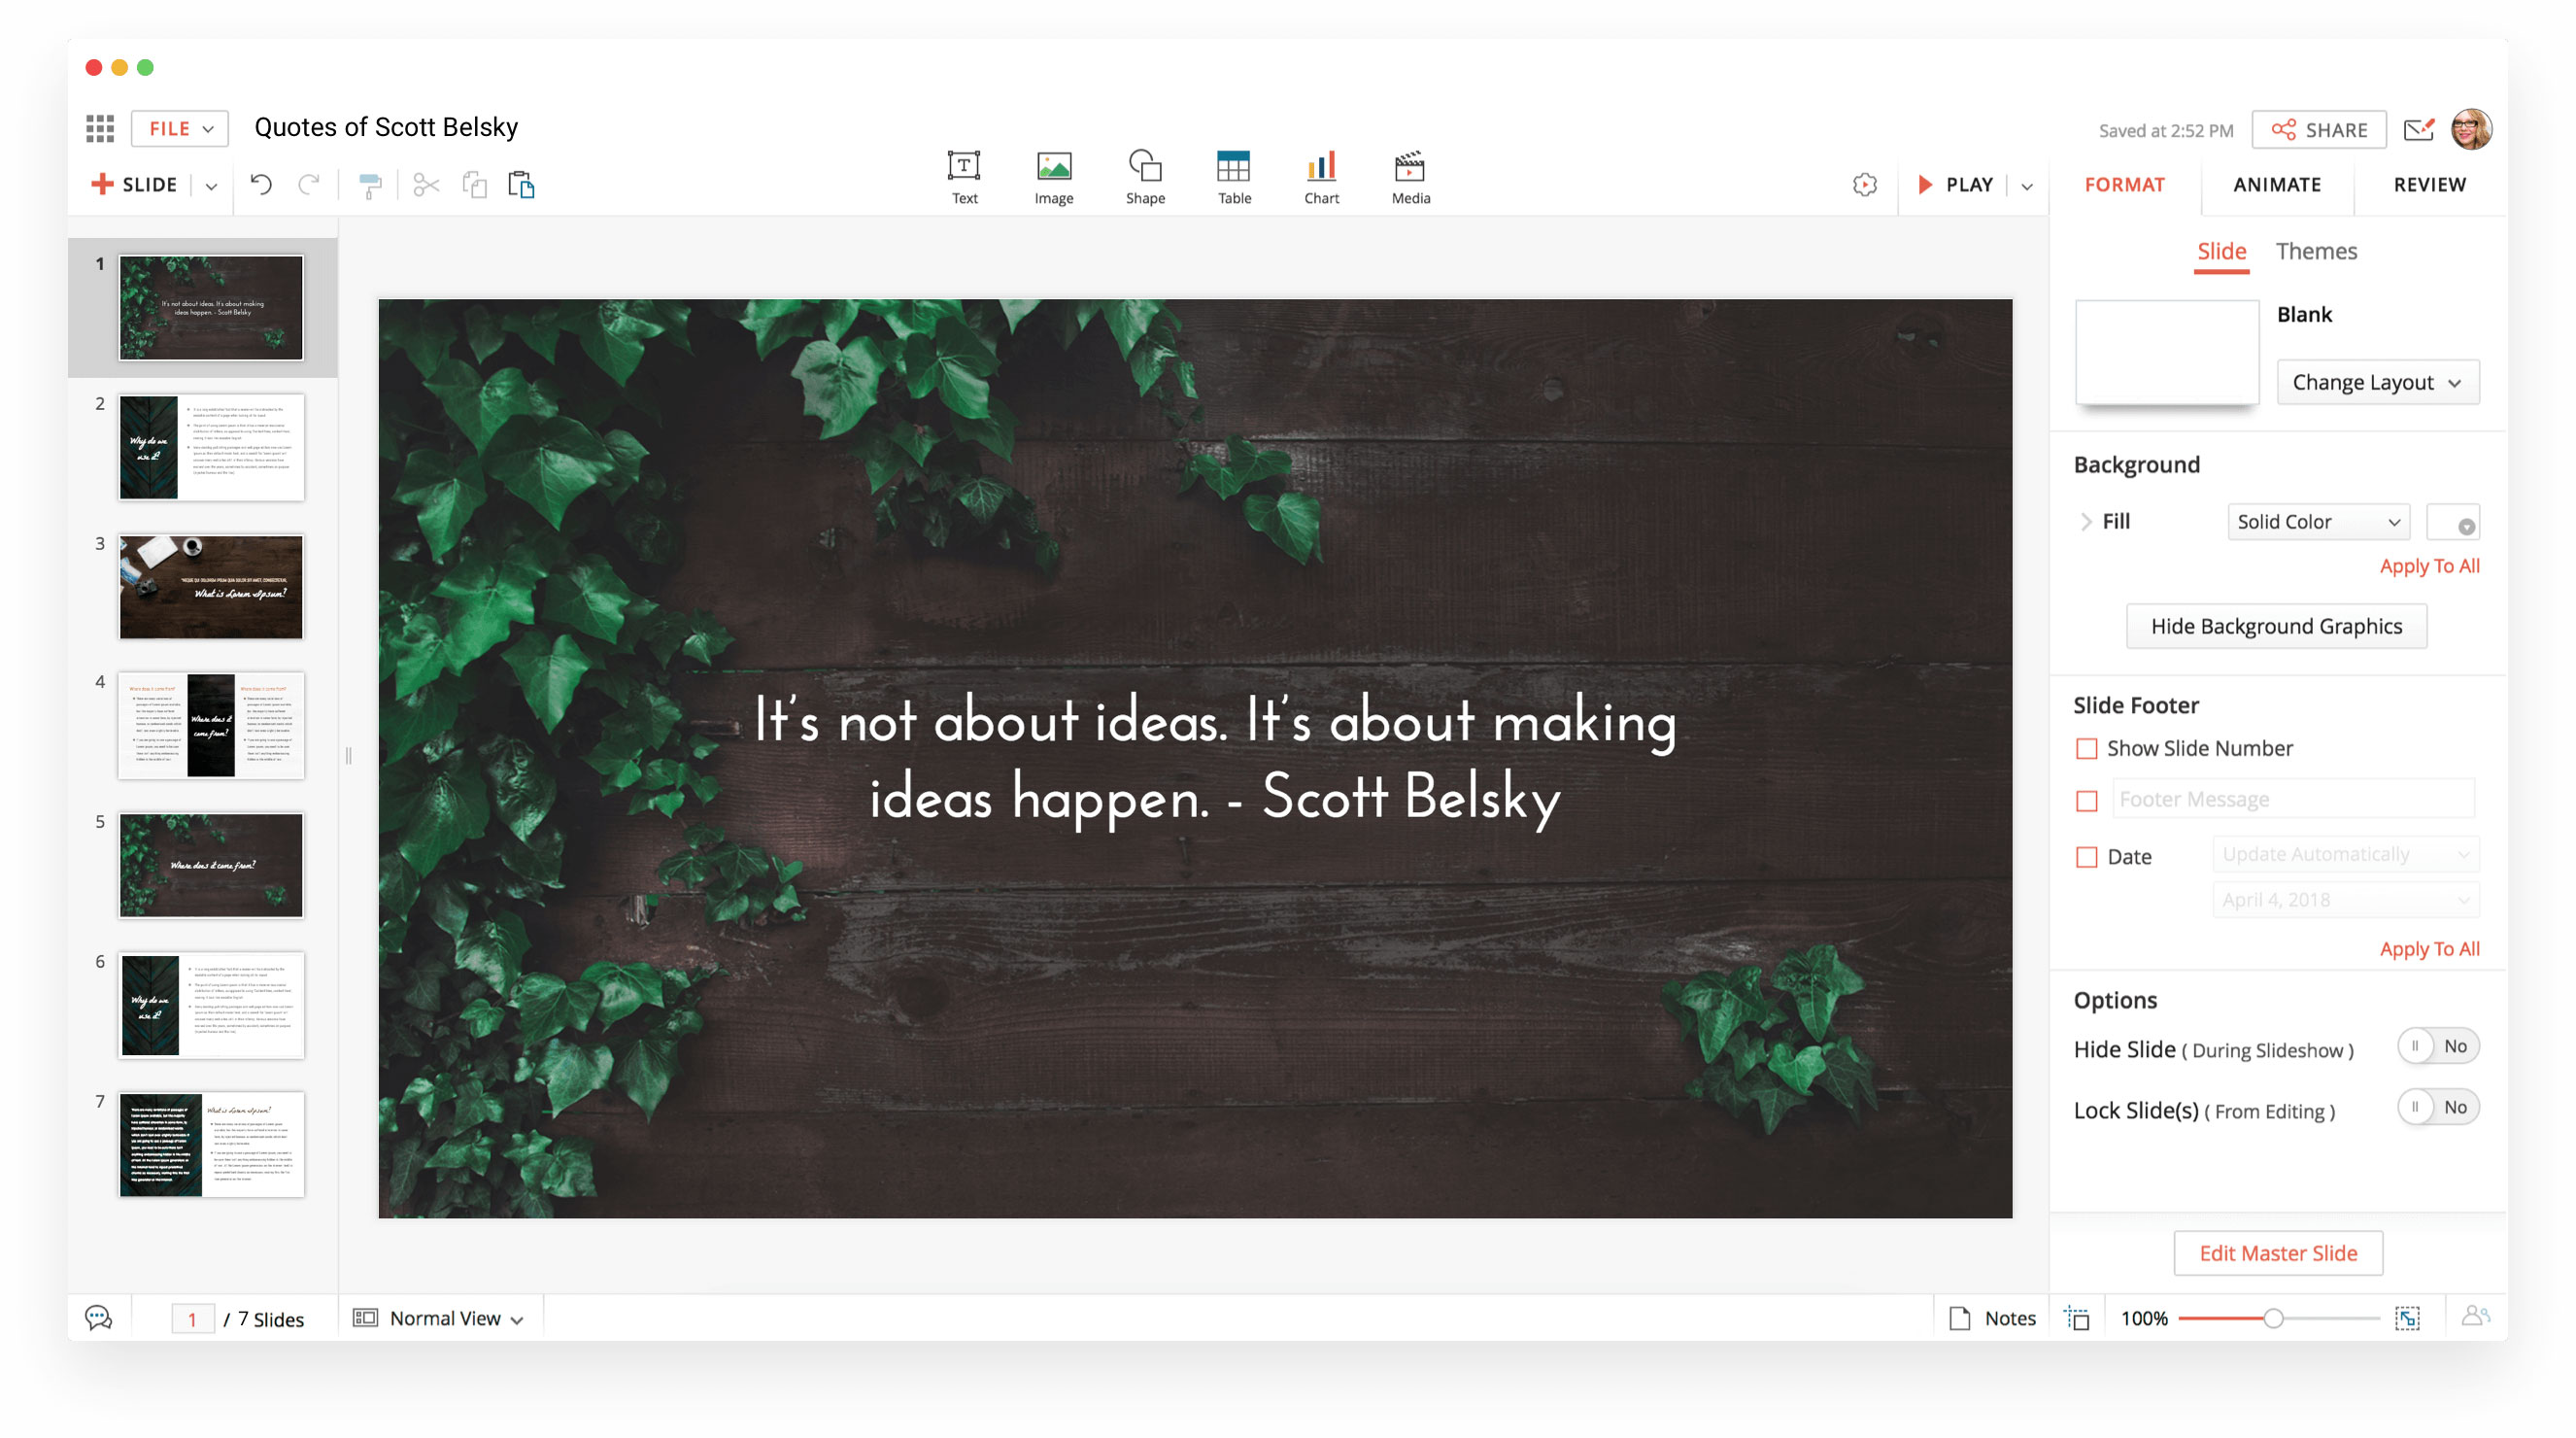This screenshot has height=1438, width=2576.
Task: Click the Review tab
Action: [2429, 183]
